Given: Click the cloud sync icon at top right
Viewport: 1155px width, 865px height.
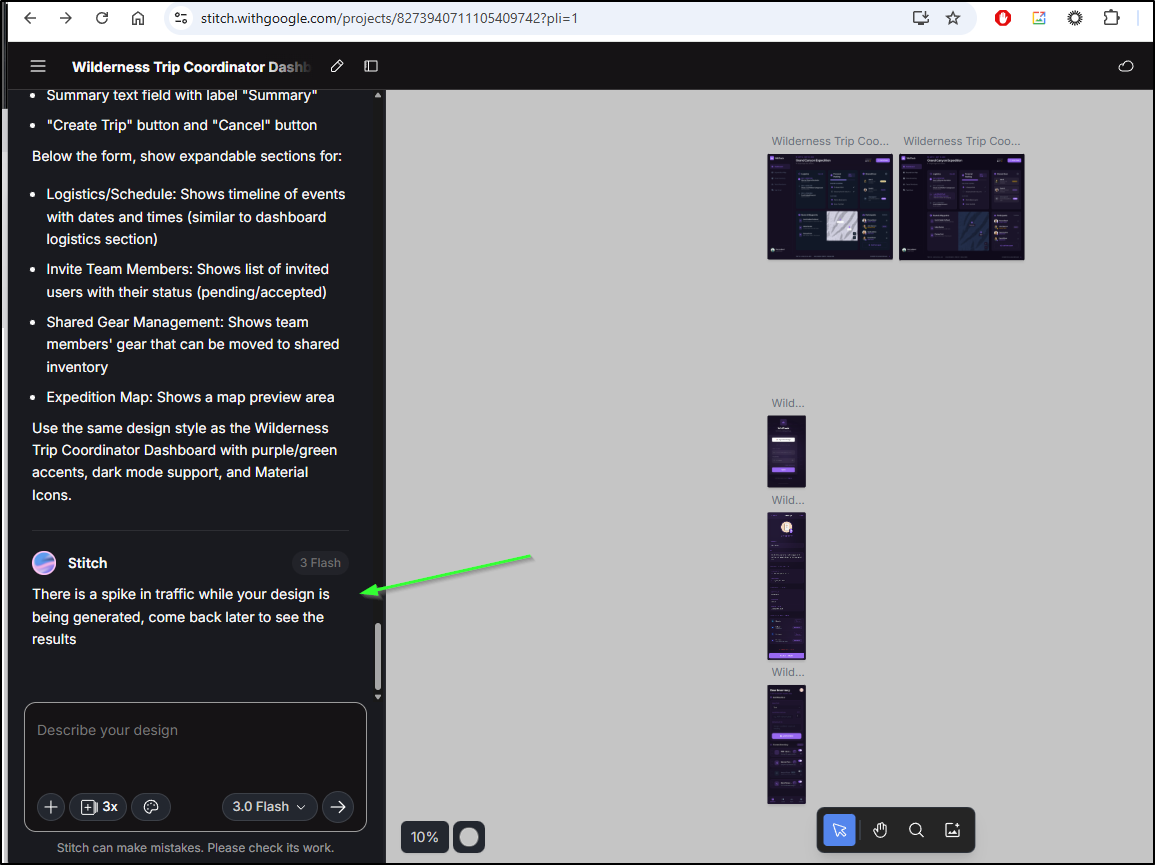Looking at the screenshot, I should 1125,66.
